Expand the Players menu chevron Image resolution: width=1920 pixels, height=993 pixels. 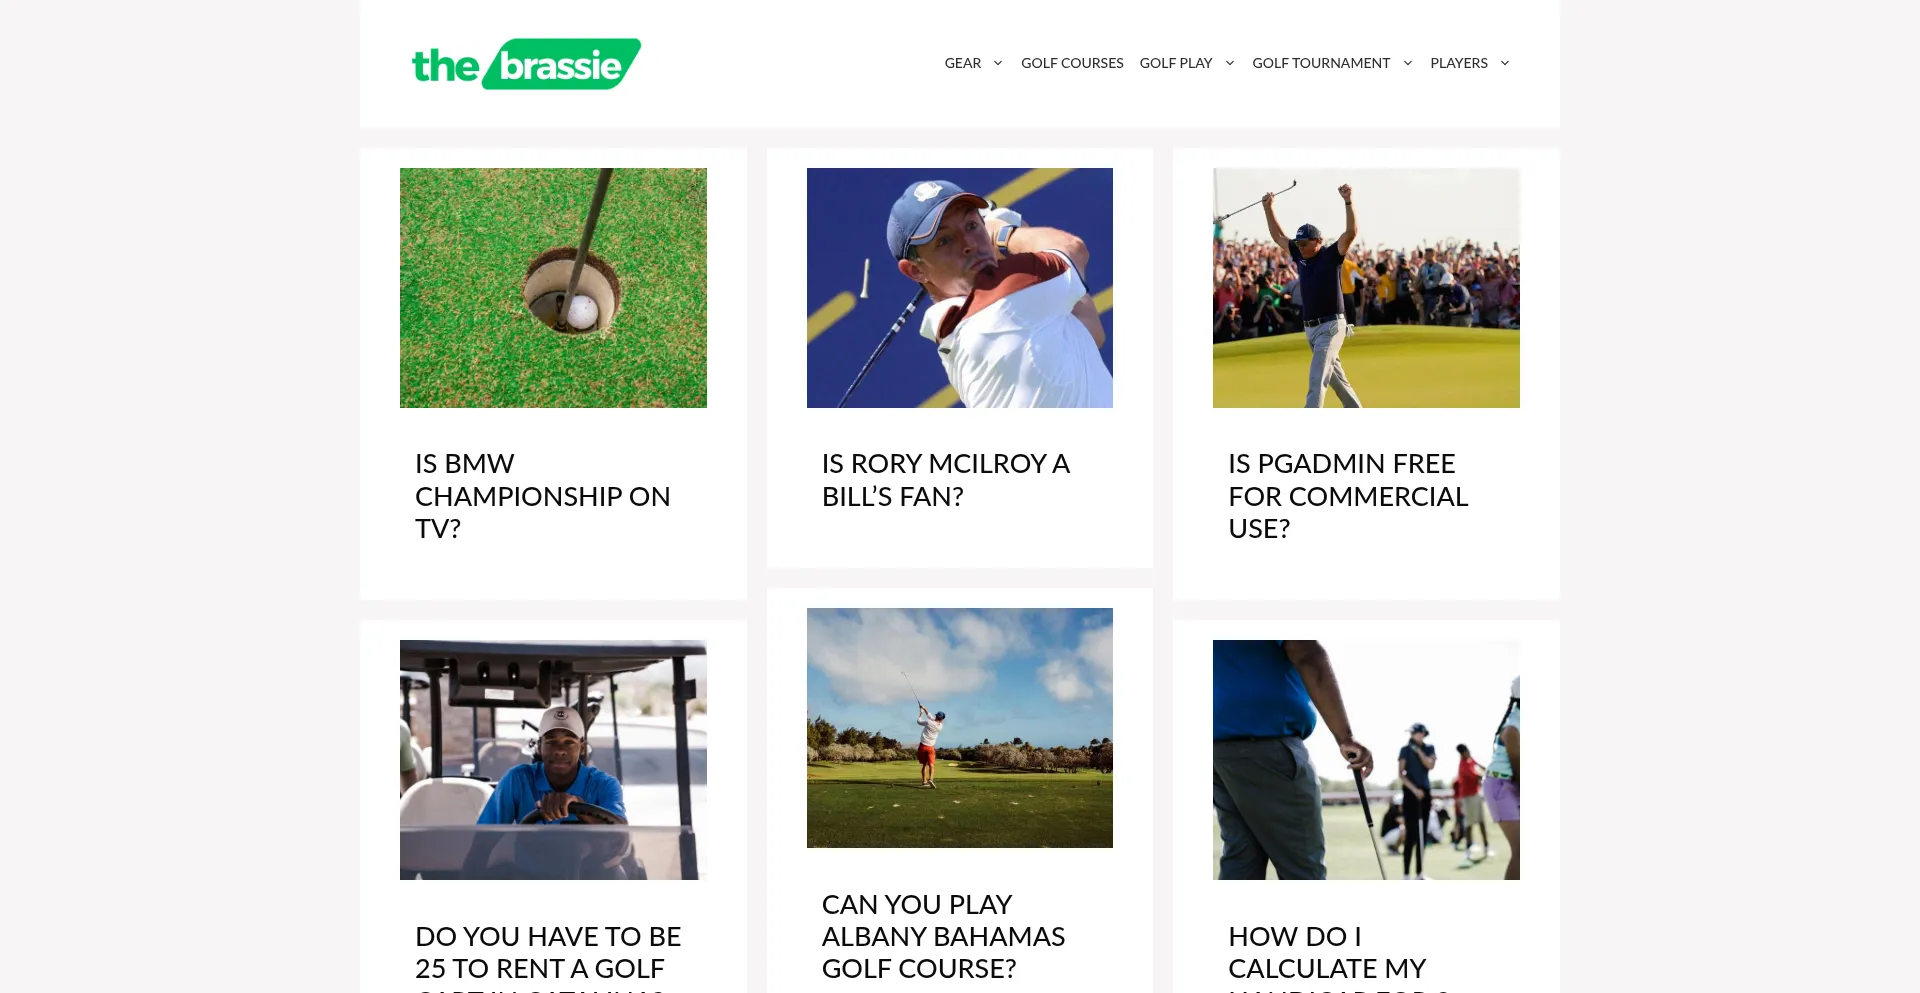click(1504, 63)
